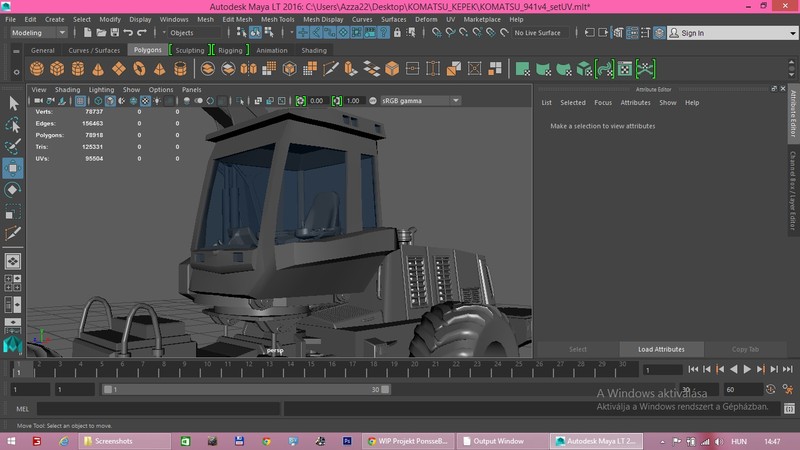Click the current frame field in timeline
800x450 pixels.
point(662,370)
